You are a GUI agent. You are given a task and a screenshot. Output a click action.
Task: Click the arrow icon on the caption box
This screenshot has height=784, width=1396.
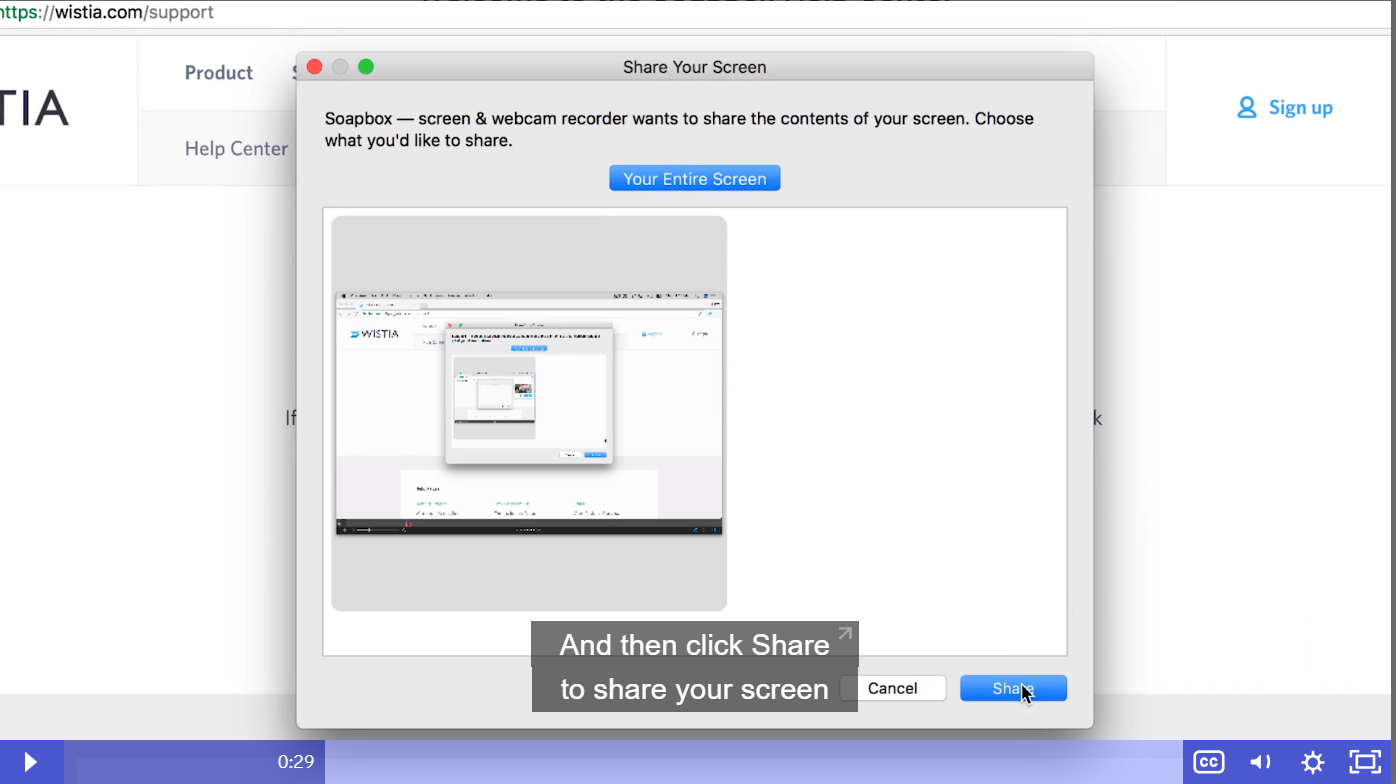pos(845,634)
